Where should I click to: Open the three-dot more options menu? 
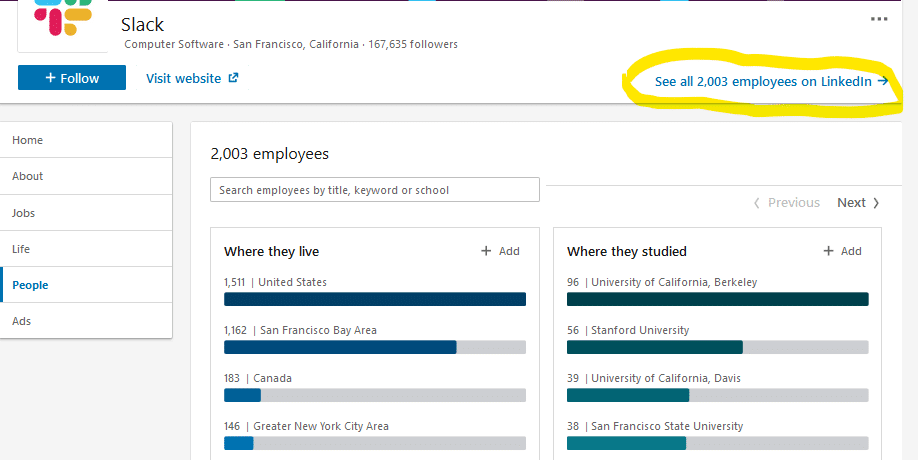(x=879, y=19)
